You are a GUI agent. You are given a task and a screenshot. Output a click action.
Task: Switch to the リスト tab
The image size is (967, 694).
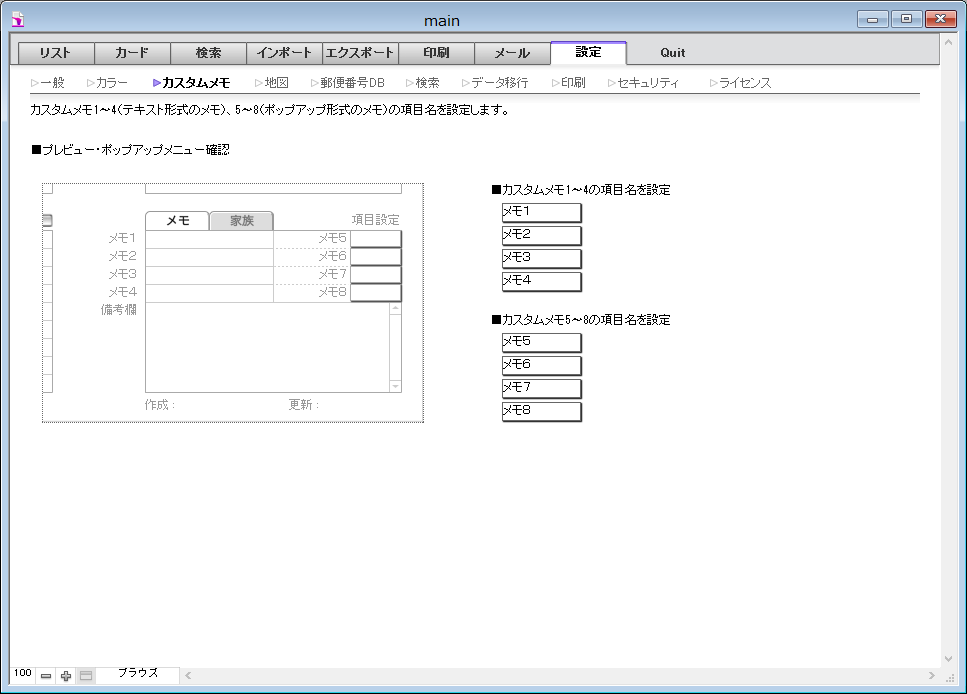(56, 53)
